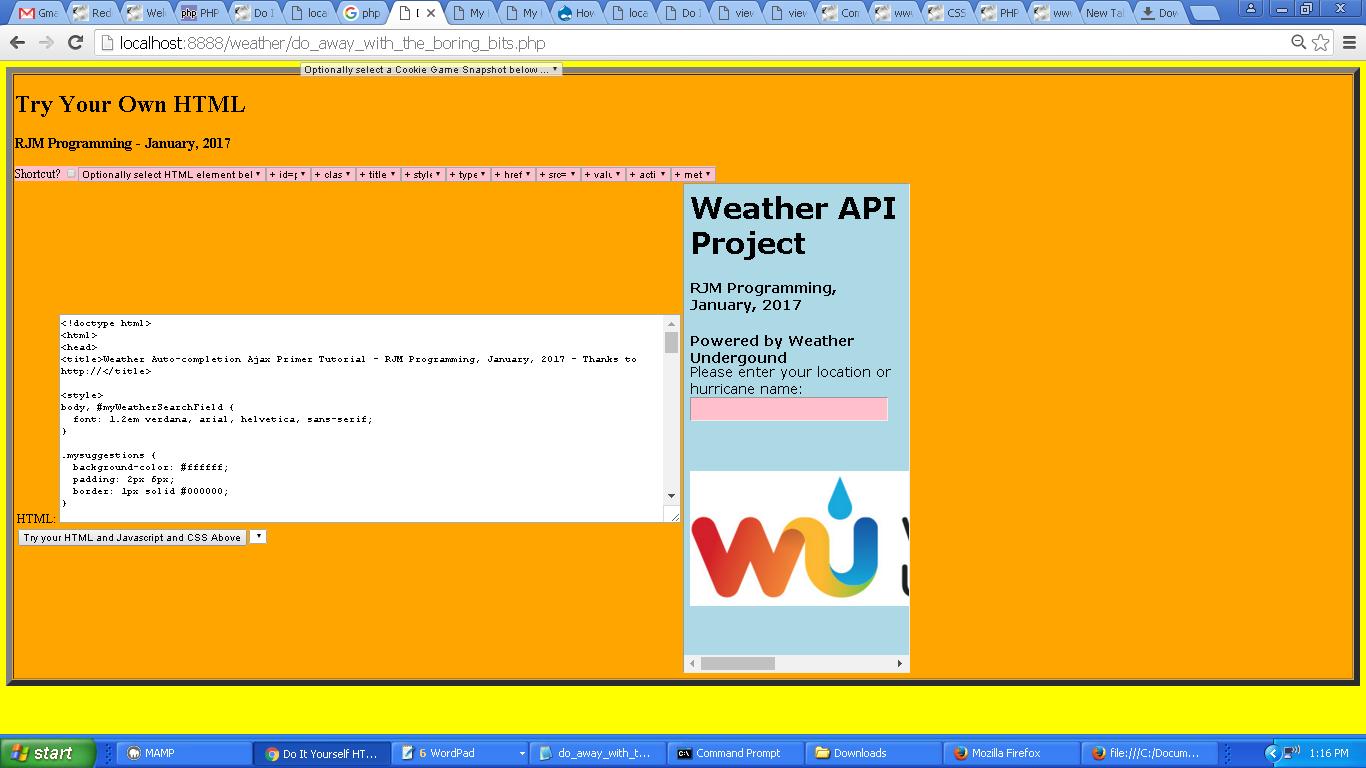The width and height of the screenshot is (1366, 768).
Task: Open the '+ action' attribute dropdown
Action: (648, 174)
